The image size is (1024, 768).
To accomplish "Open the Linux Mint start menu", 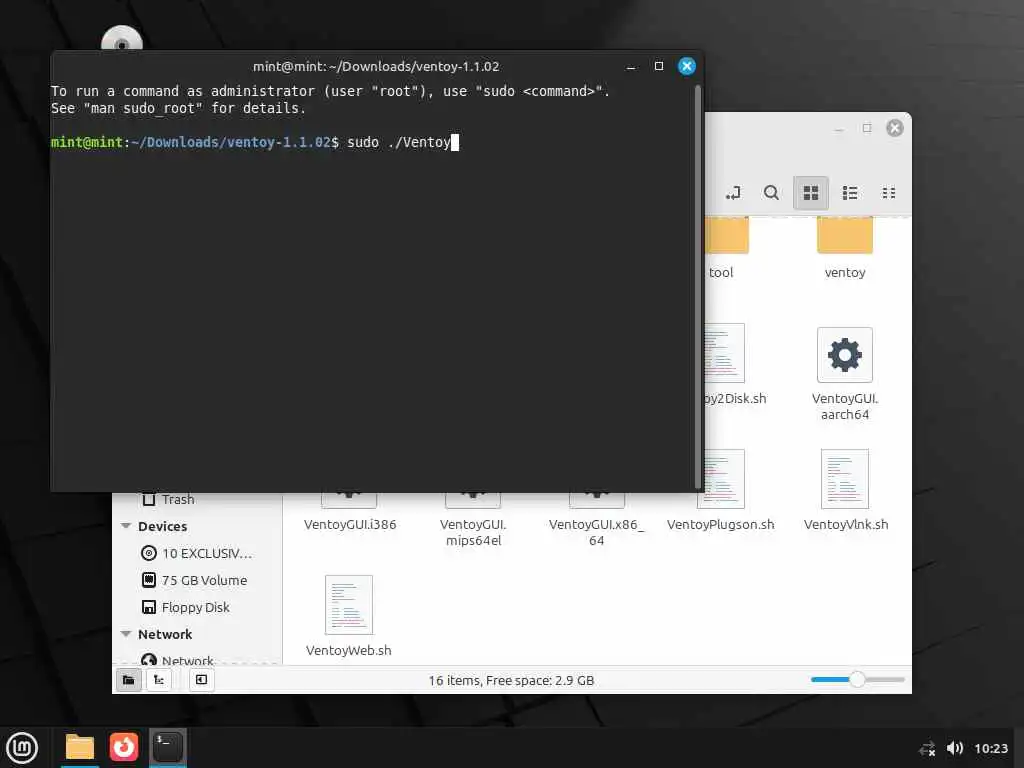I will point(22,748).
